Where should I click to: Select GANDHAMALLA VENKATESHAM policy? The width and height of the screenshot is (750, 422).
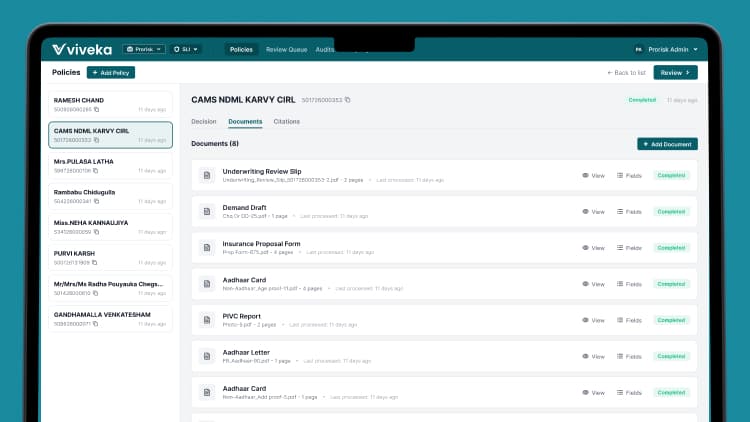coord(110,319)
